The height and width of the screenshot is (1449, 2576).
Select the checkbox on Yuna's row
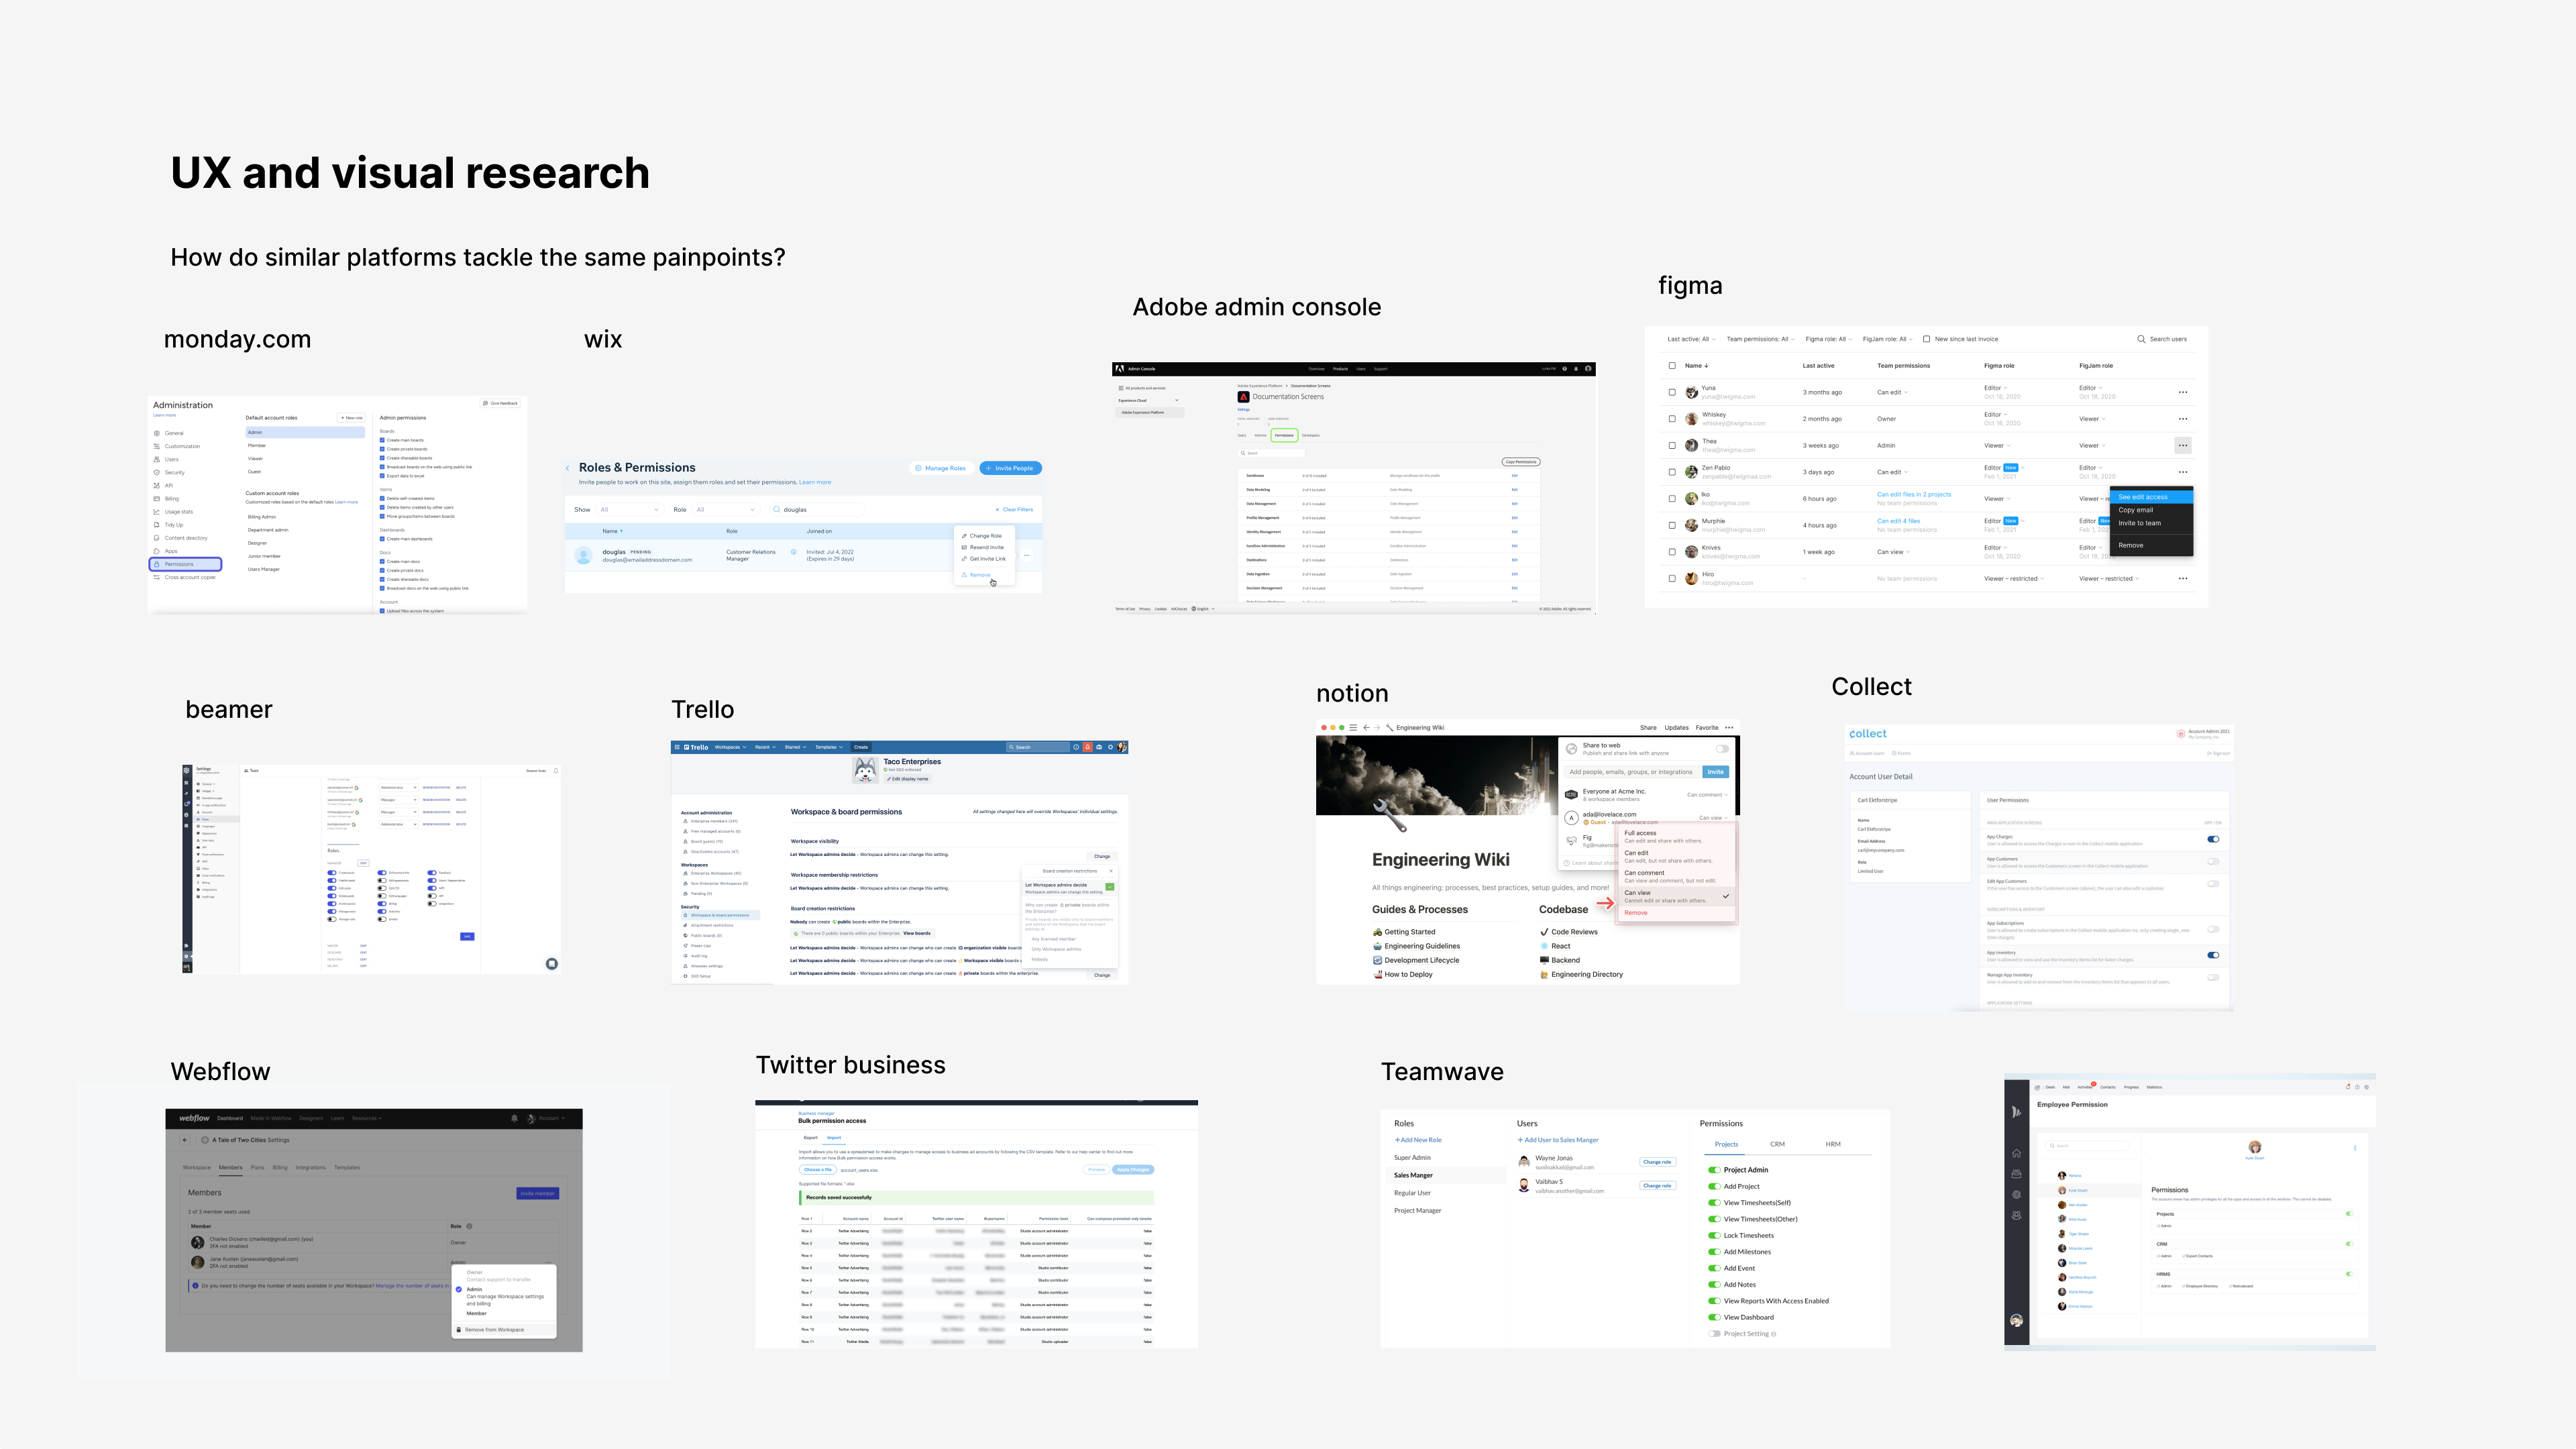(x=1672, y=392)
